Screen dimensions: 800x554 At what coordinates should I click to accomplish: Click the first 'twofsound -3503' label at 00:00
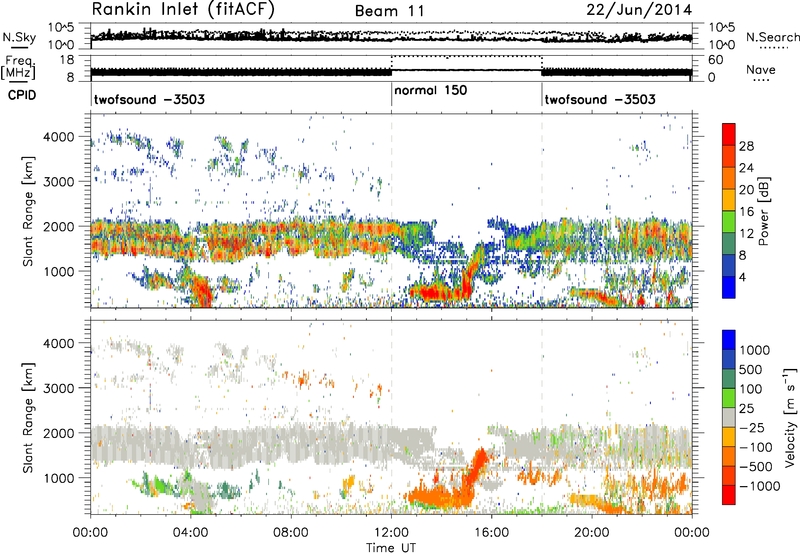pyautogui.click(x=149, y=99)
